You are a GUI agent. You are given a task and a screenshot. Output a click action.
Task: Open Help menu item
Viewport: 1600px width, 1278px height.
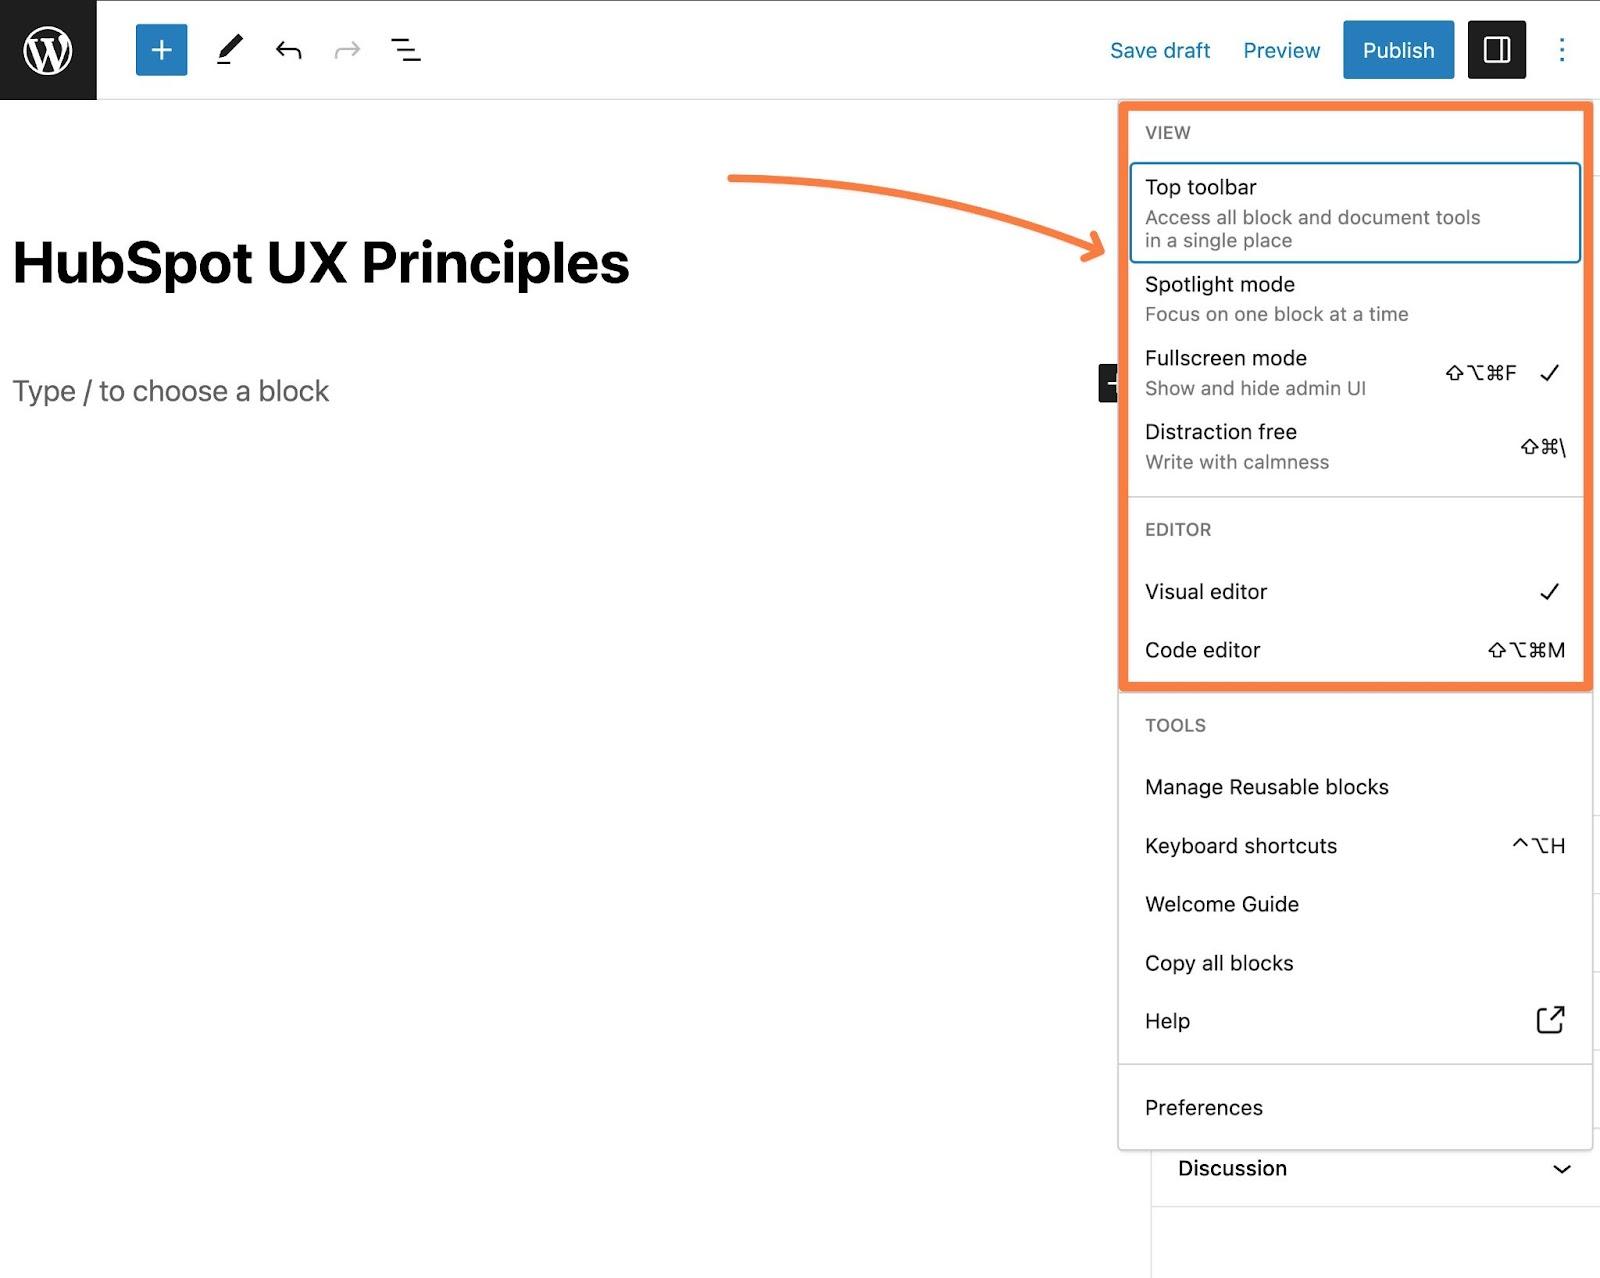coord(1355,1021)
